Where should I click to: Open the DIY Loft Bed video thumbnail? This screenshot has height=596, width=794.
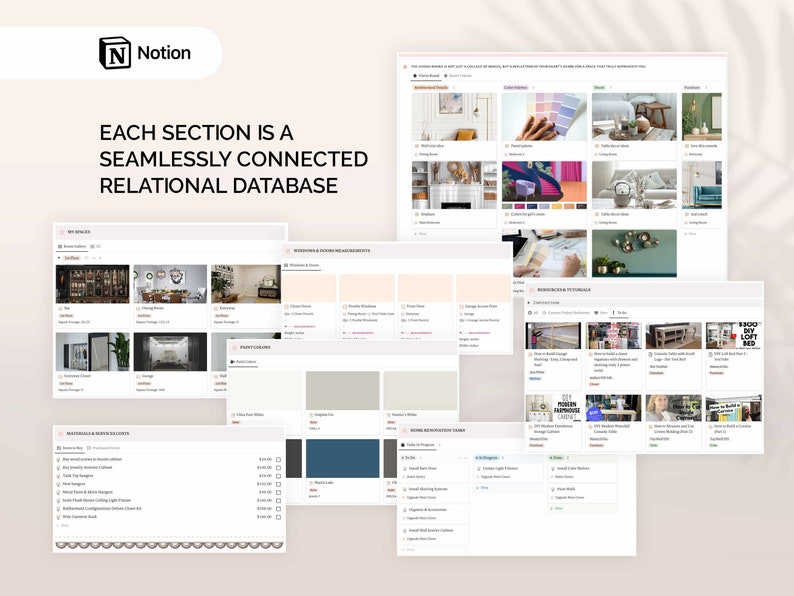[734, 335]
